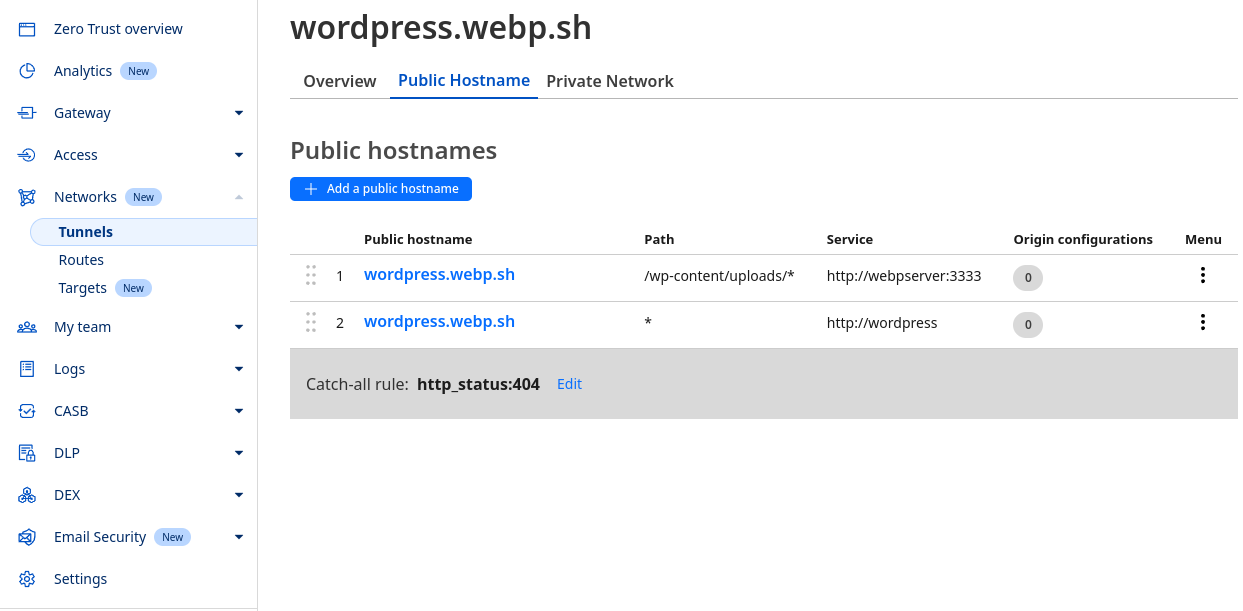
Task: Click the Gateway sidebar icon
Action: [26, 112]
